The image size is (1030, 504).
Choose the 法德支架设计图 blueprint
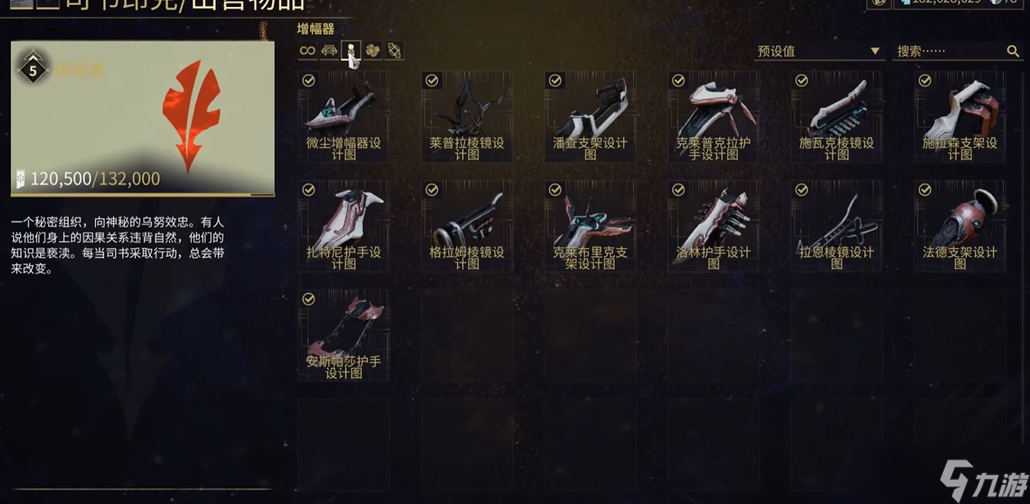pos(960,226)
